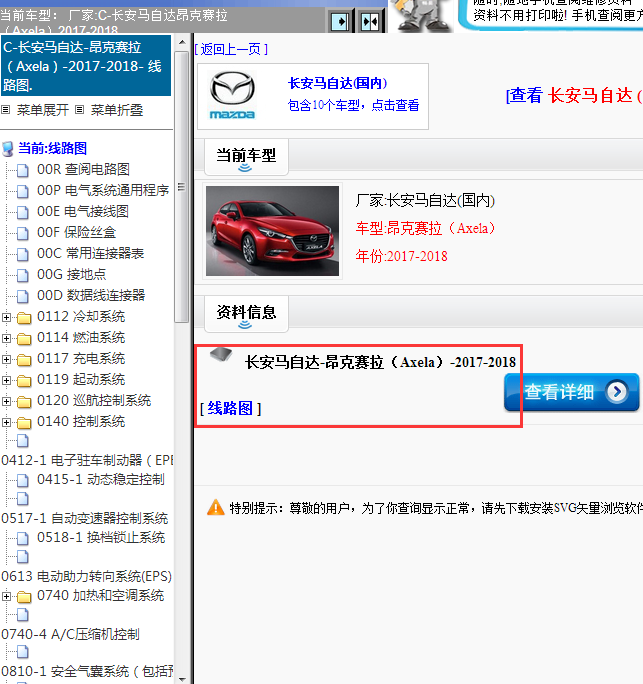Click 包含10个车型，点击查看 link
The width and height of the screenshot is (643, 684).
353,105
